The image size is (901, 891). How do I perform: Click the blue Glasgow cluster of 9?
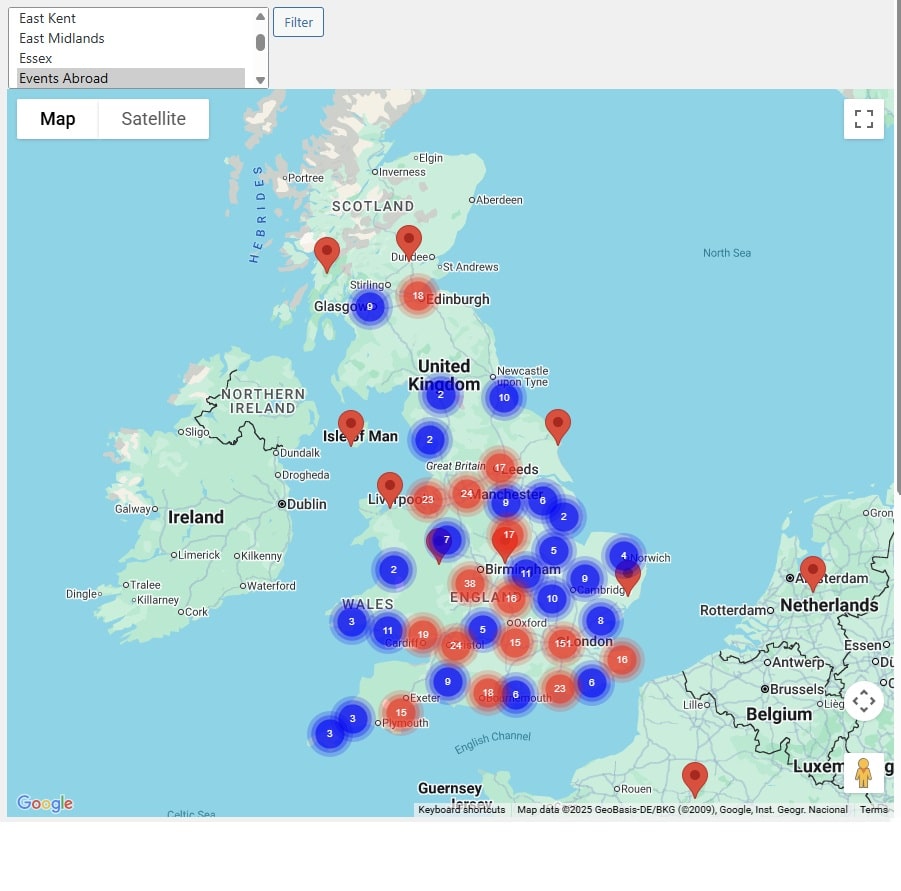pyautogui.click(x=370, y=307)
